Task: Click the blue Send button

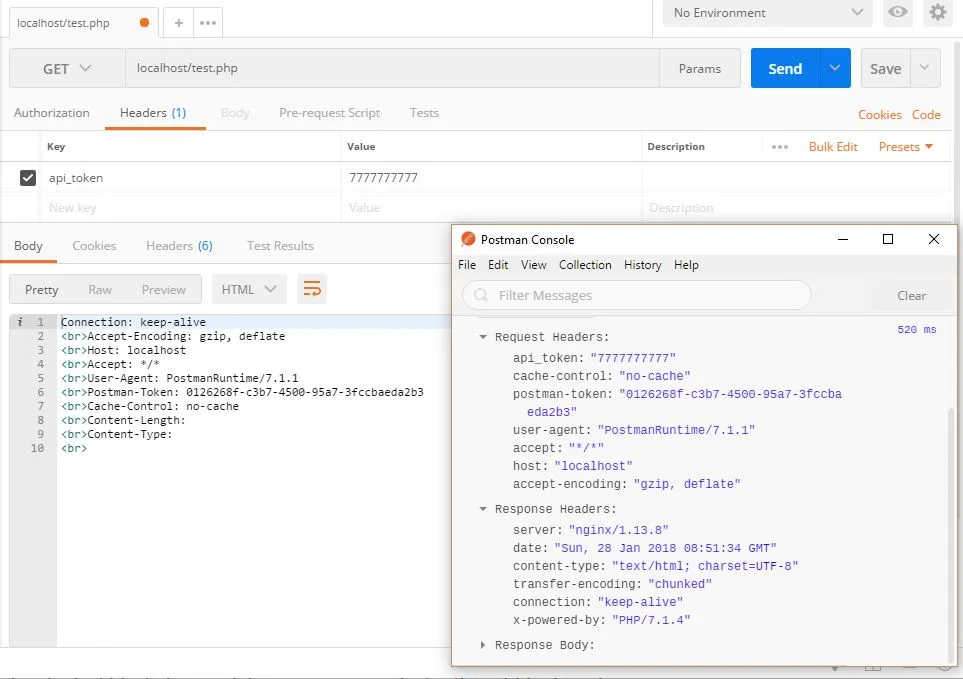Action: point(785,68)
